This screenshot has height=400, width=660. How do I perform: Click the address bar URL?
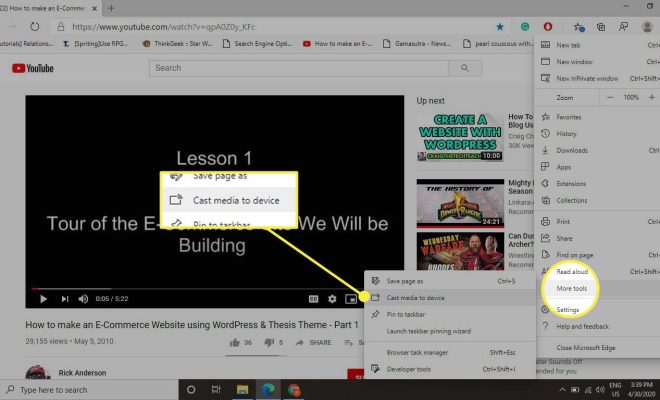pyautogui.click(x=164, y=27)
